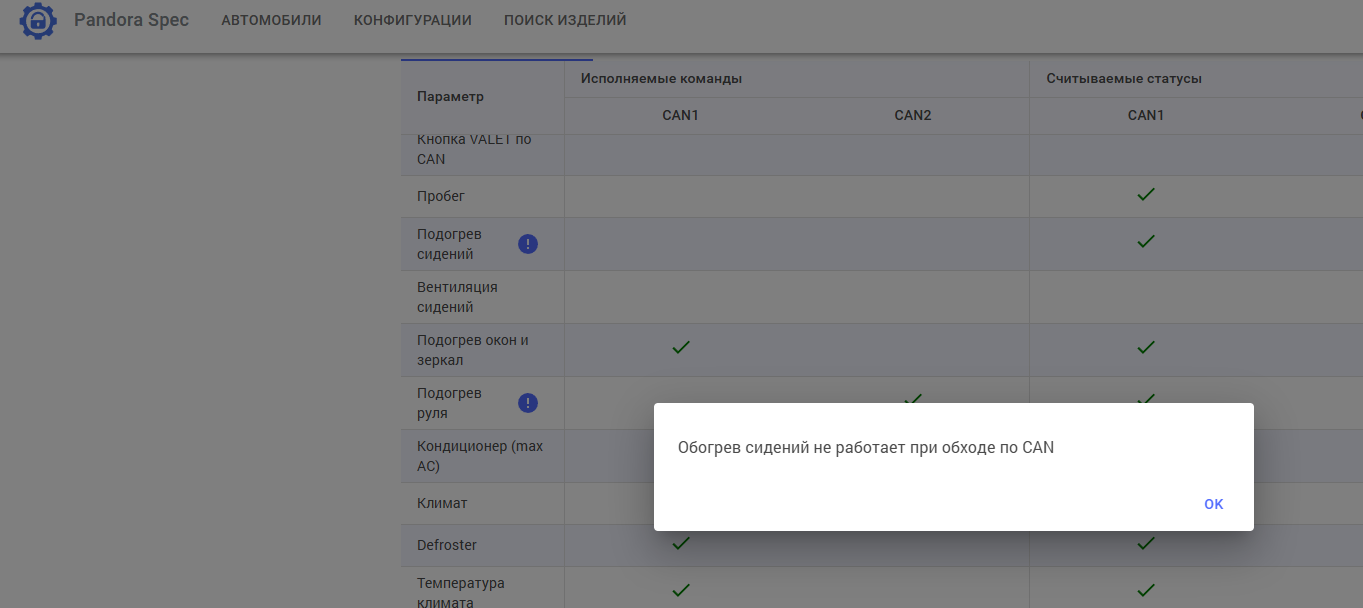The image size is (1363, 608).
Task: Click Подогрев сидений status CAN1 checkmark
Action: click(x=1146, y=242)
